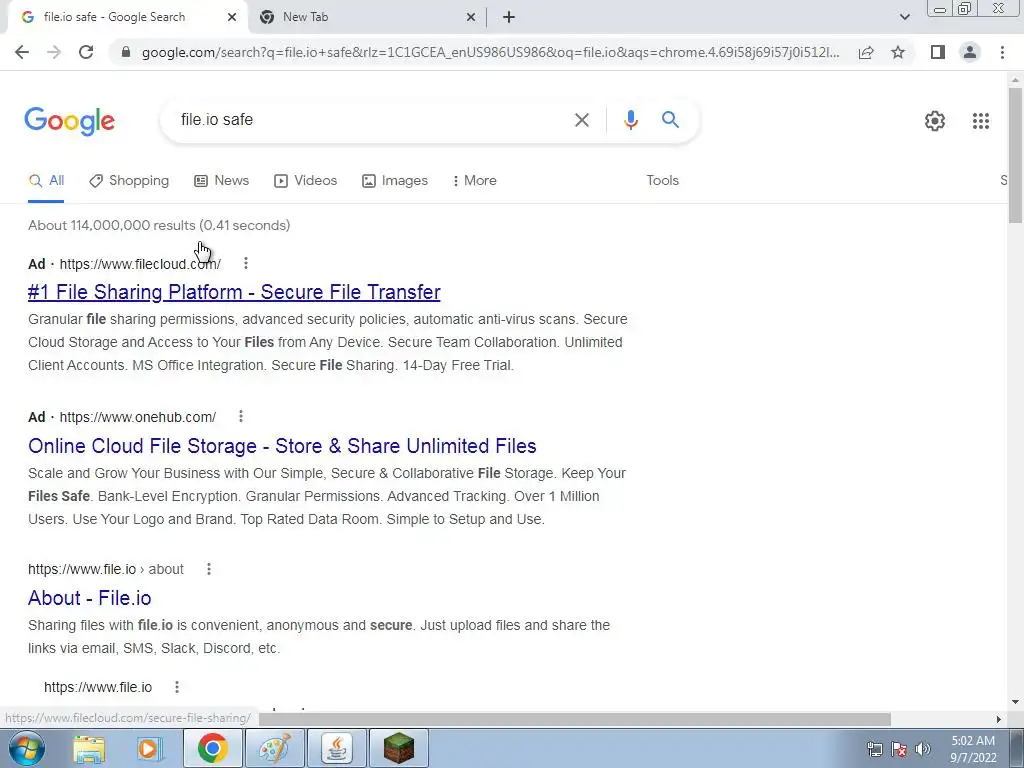Click the https://www.file.io sub-result URL
This screenshot has width=1024, height=768.
coord(97,687)
